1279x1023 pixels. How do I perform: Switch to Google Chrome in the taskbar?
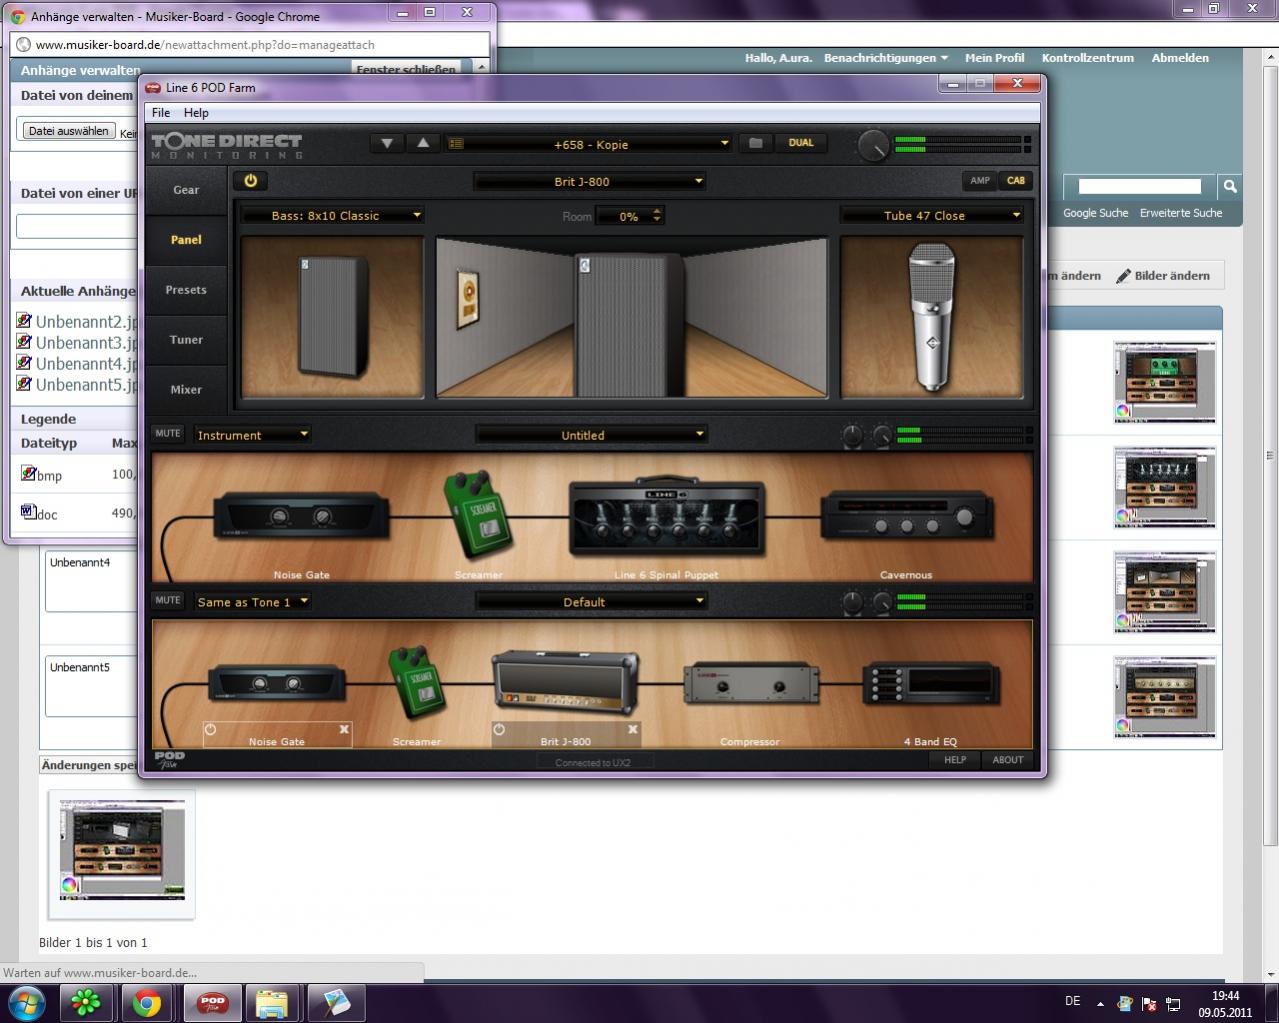[x=147, y=1002]
